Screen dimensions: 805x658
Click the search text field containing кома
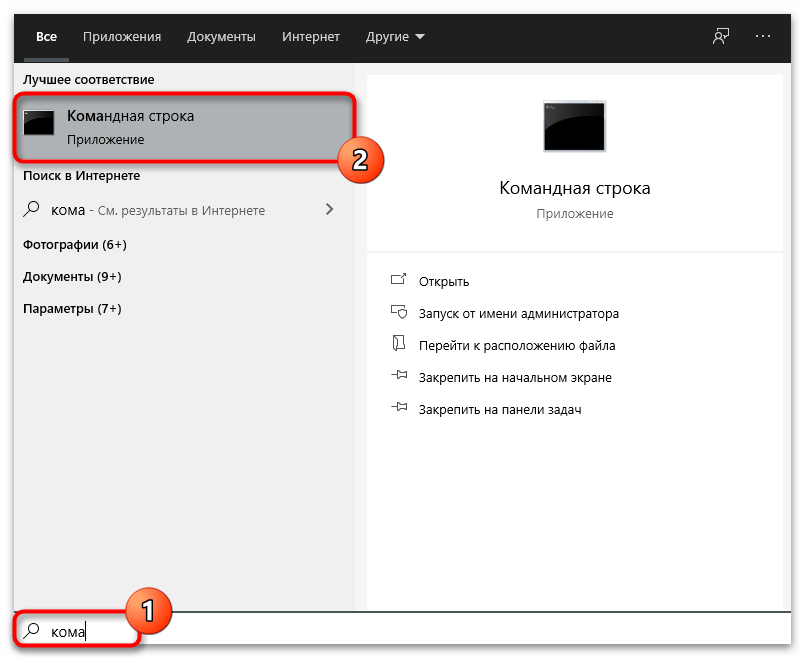(x=400, y=631)
